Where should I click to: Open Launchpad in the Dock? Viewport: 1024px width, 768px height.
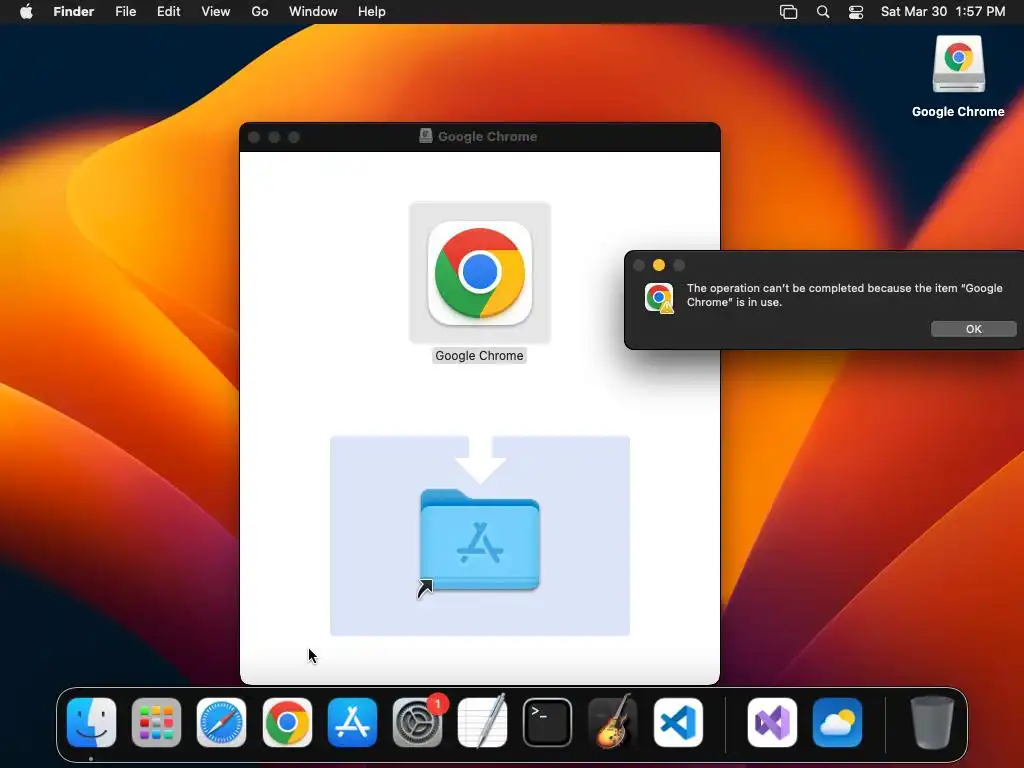[x=156, y=722]
